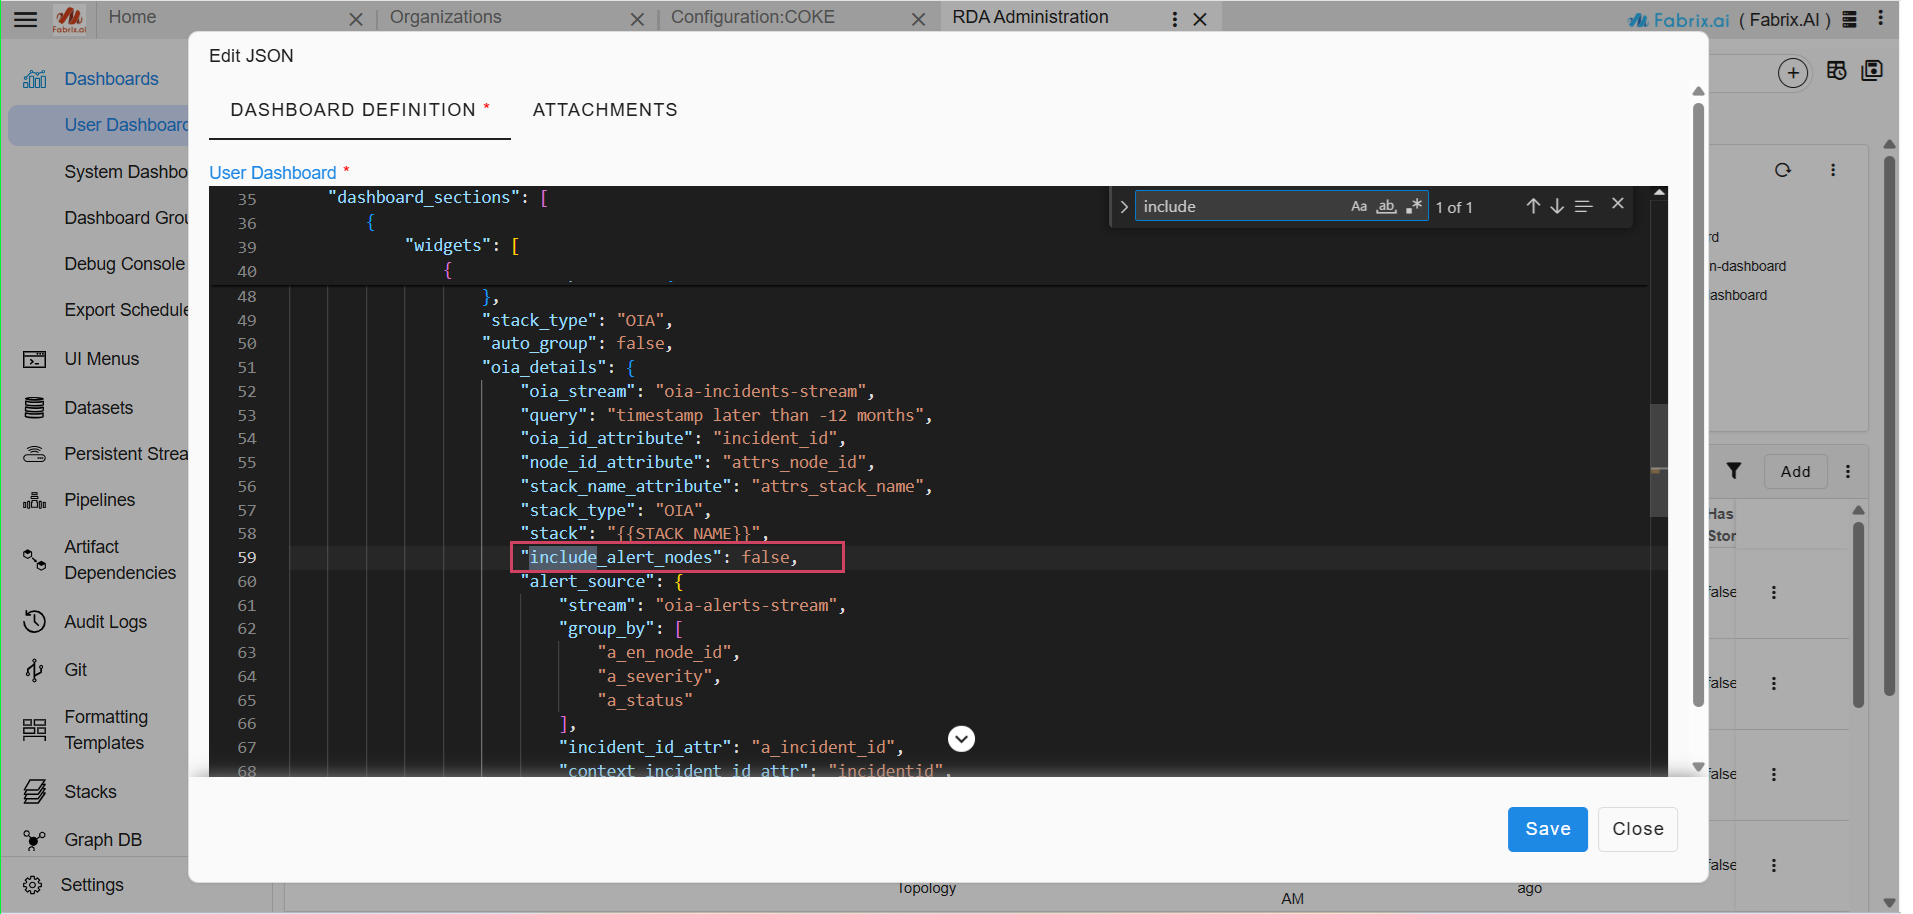Image resolution: width=1913 pixels, height=914 pixels.
Task: Click the Add button in the right panel
Action: [x=1795, y=471]
